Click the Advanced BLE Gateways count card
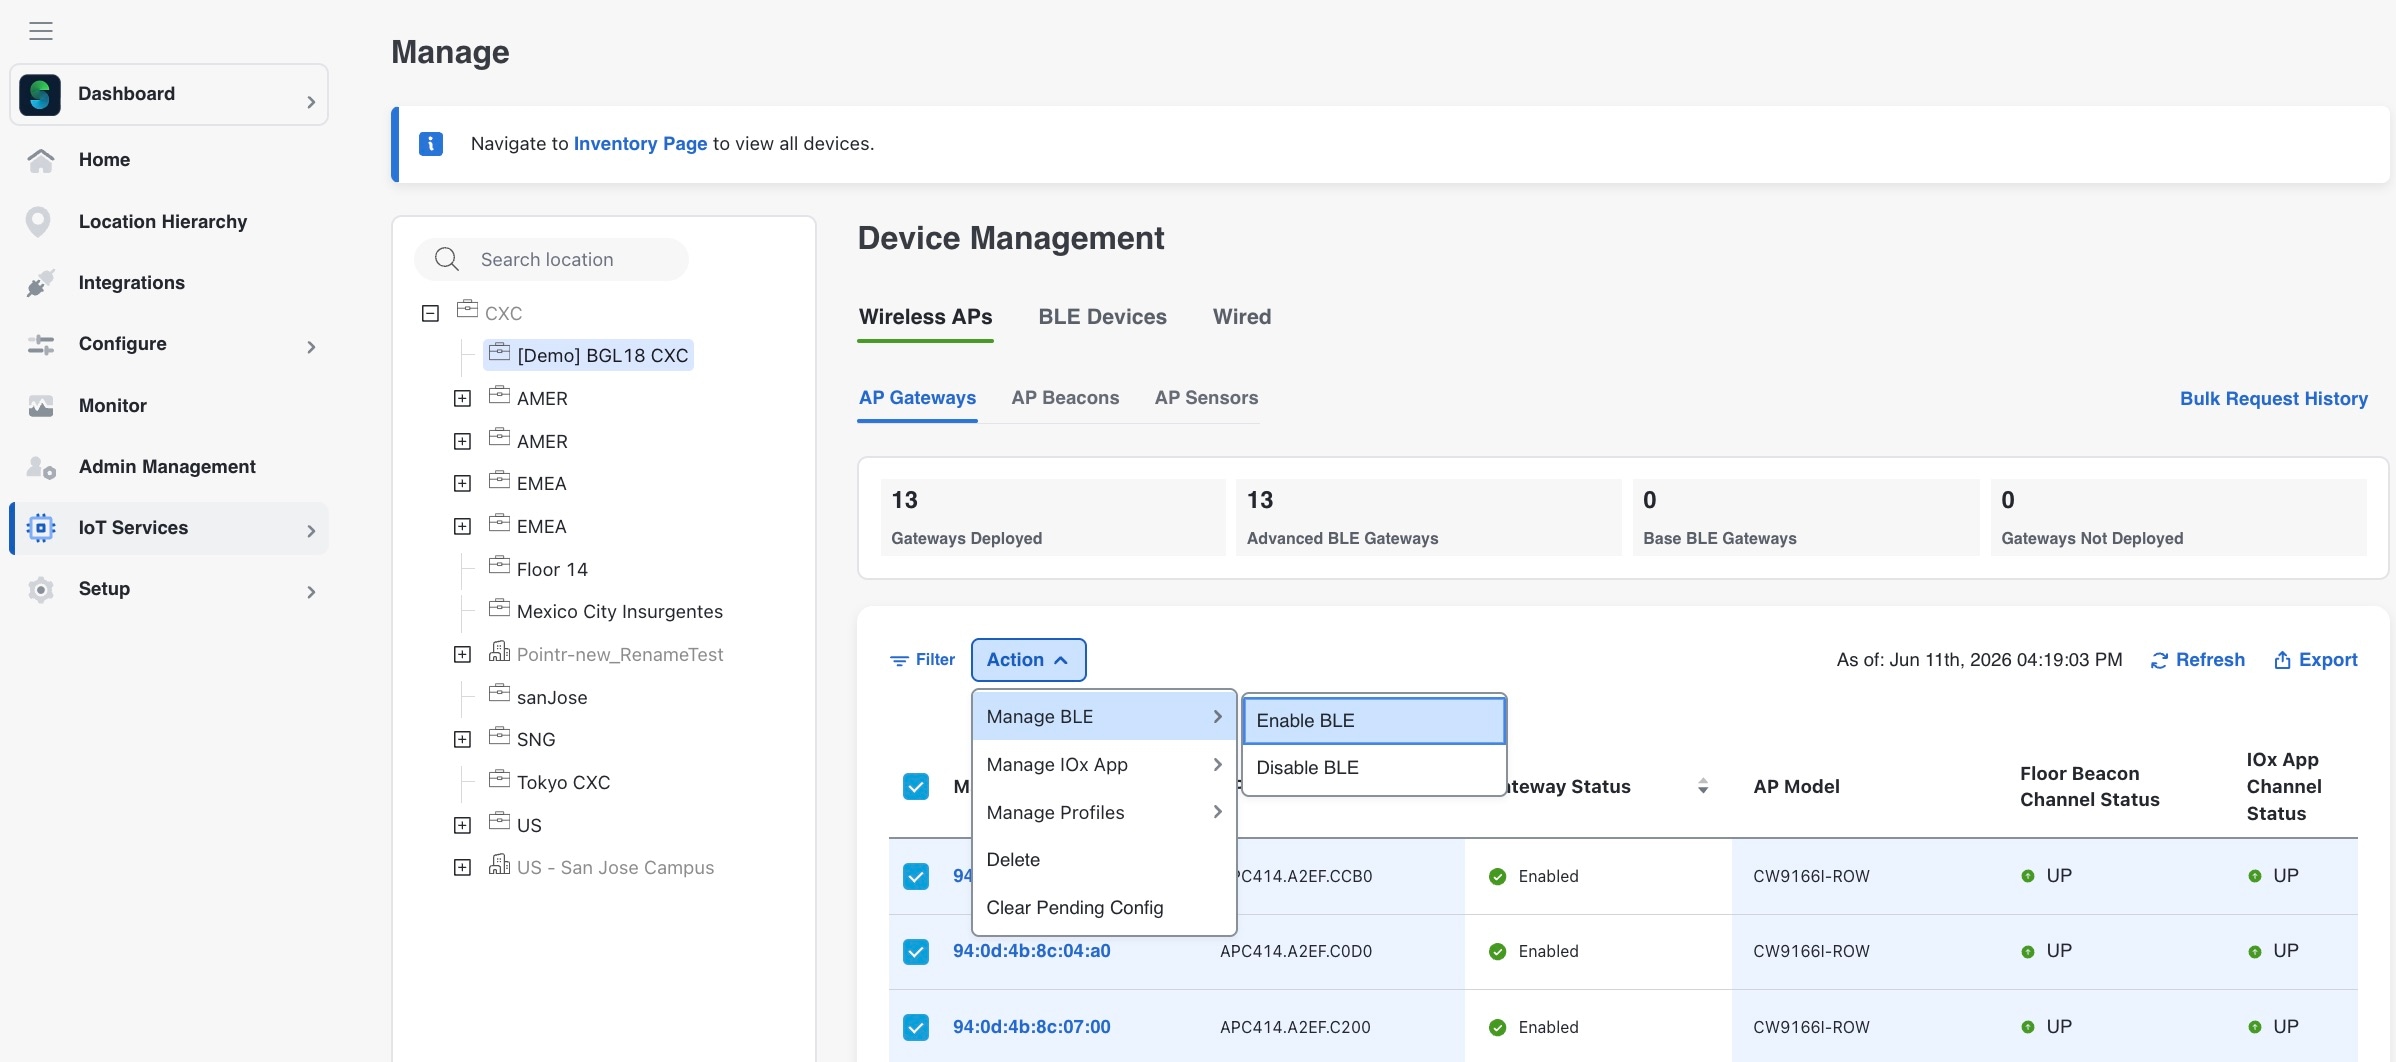The image size is (2396, 1062). pyautogui.click(x=1428, y=518)
